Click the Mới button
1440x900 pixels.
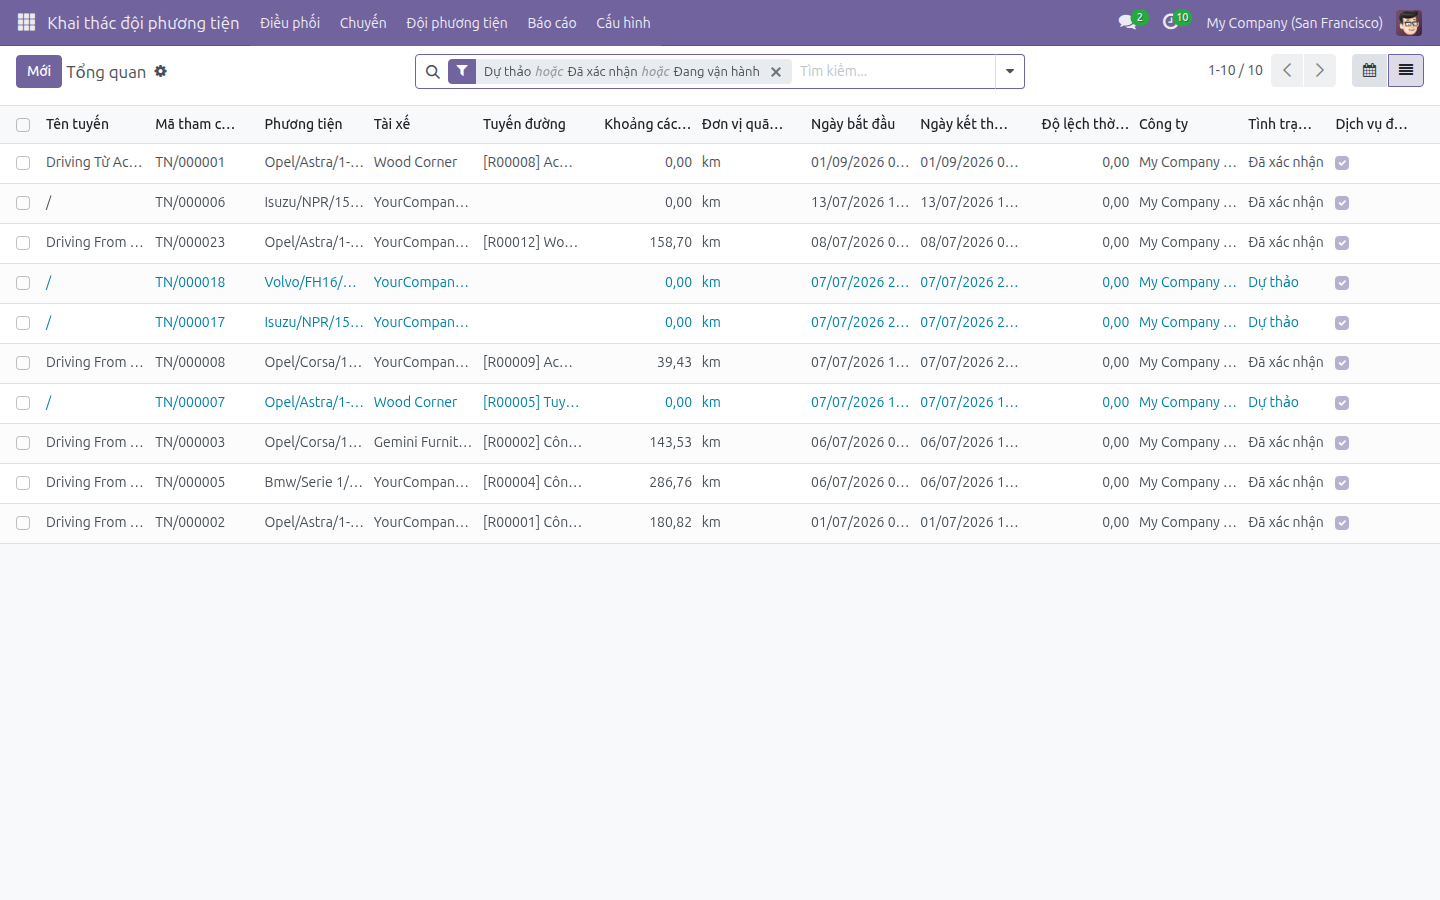(x=39, y=71)
